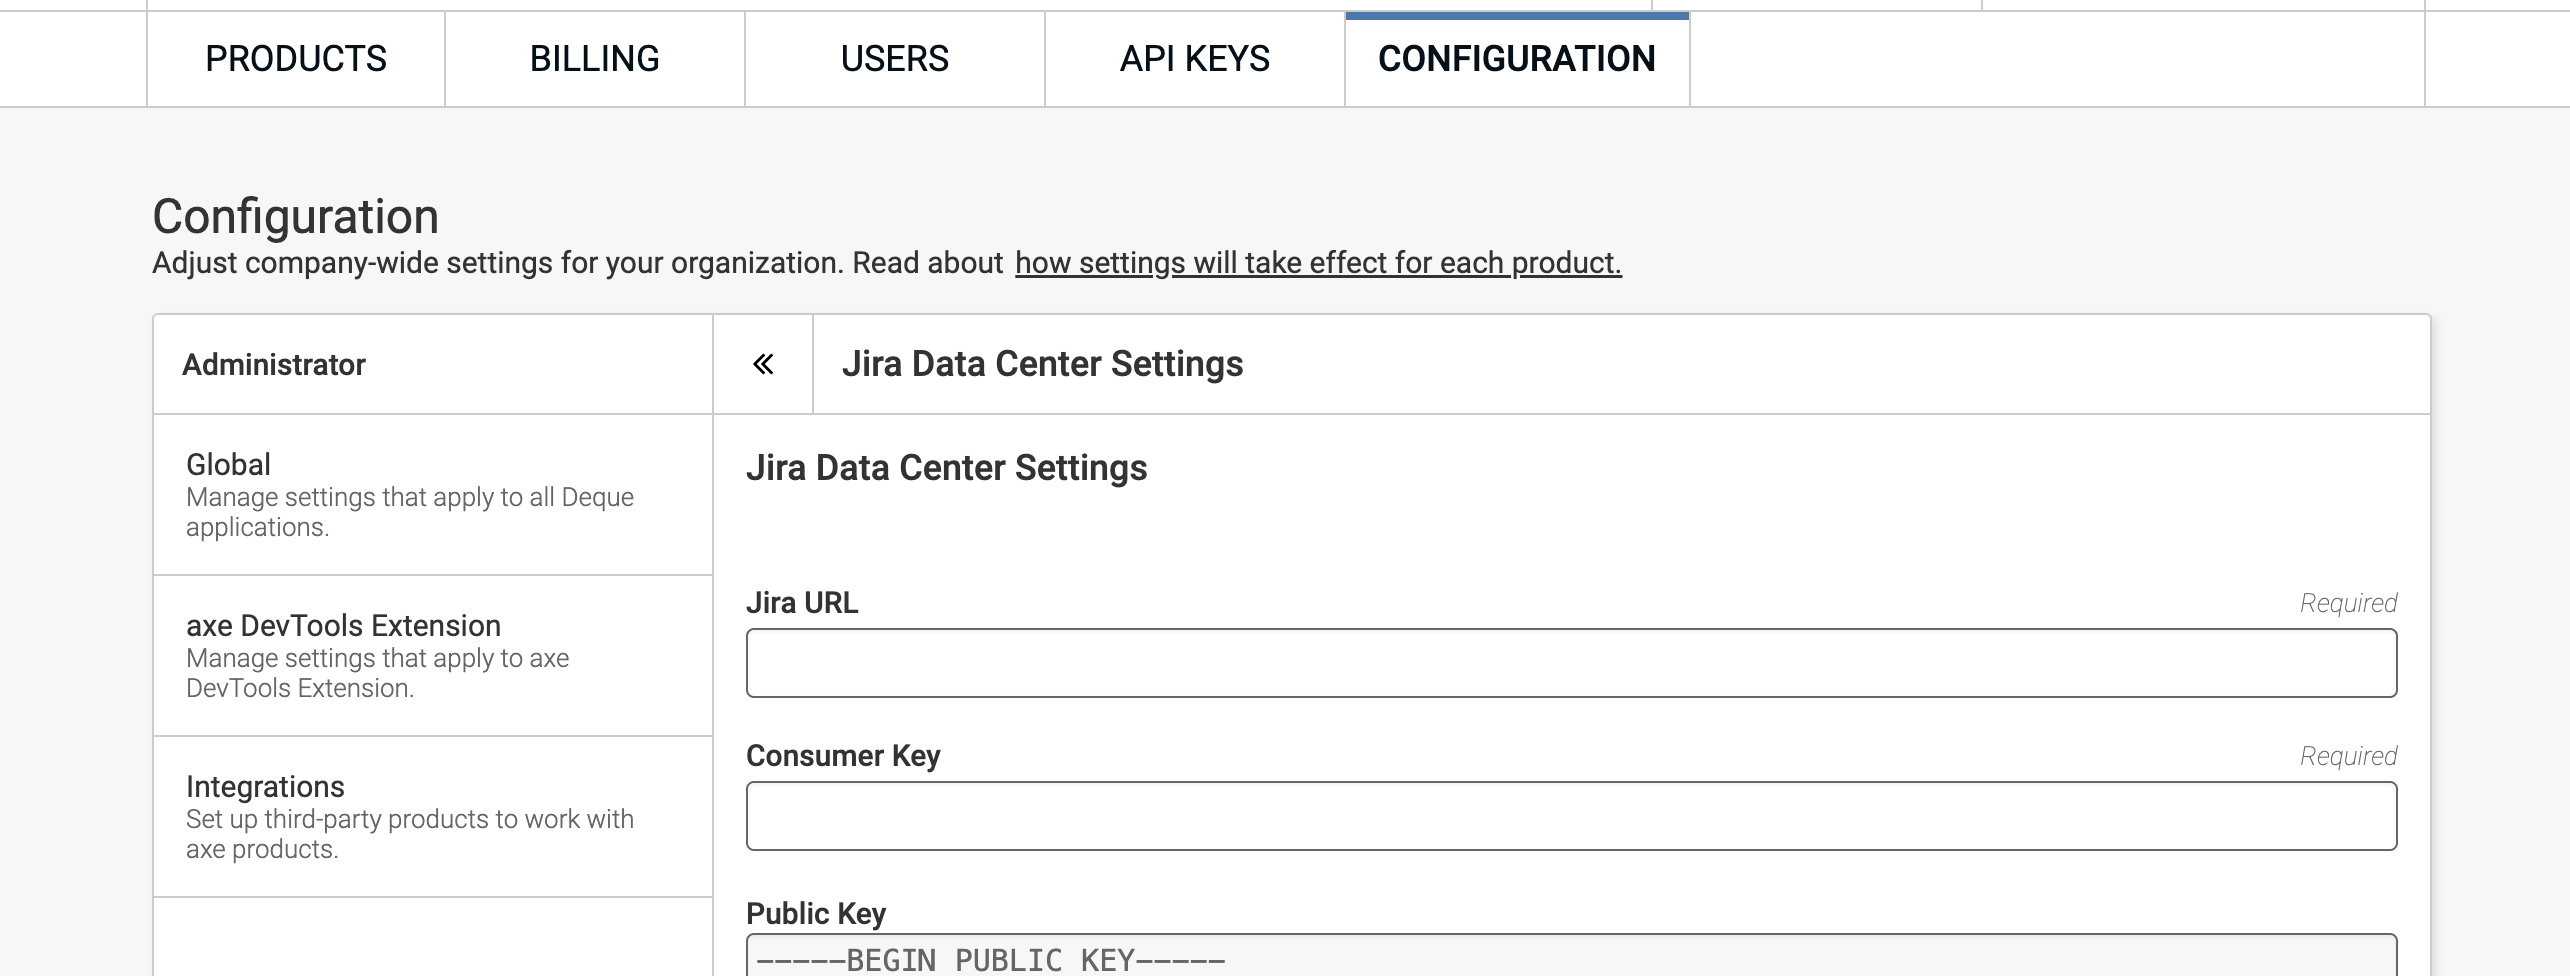Click into the Consumer Key field

point(1571,816)
